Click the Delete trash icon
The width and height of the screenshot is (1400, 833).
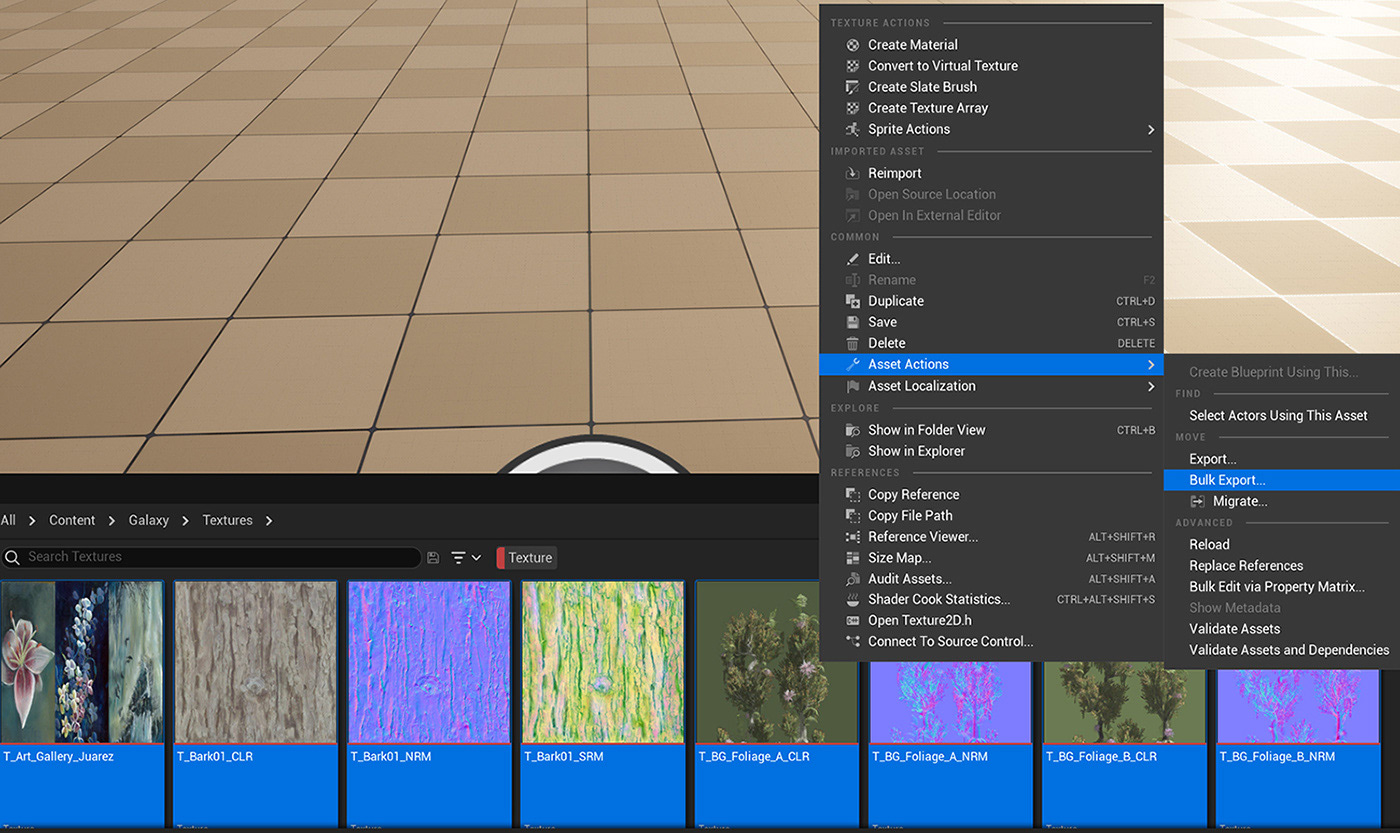tap(853, 343)
